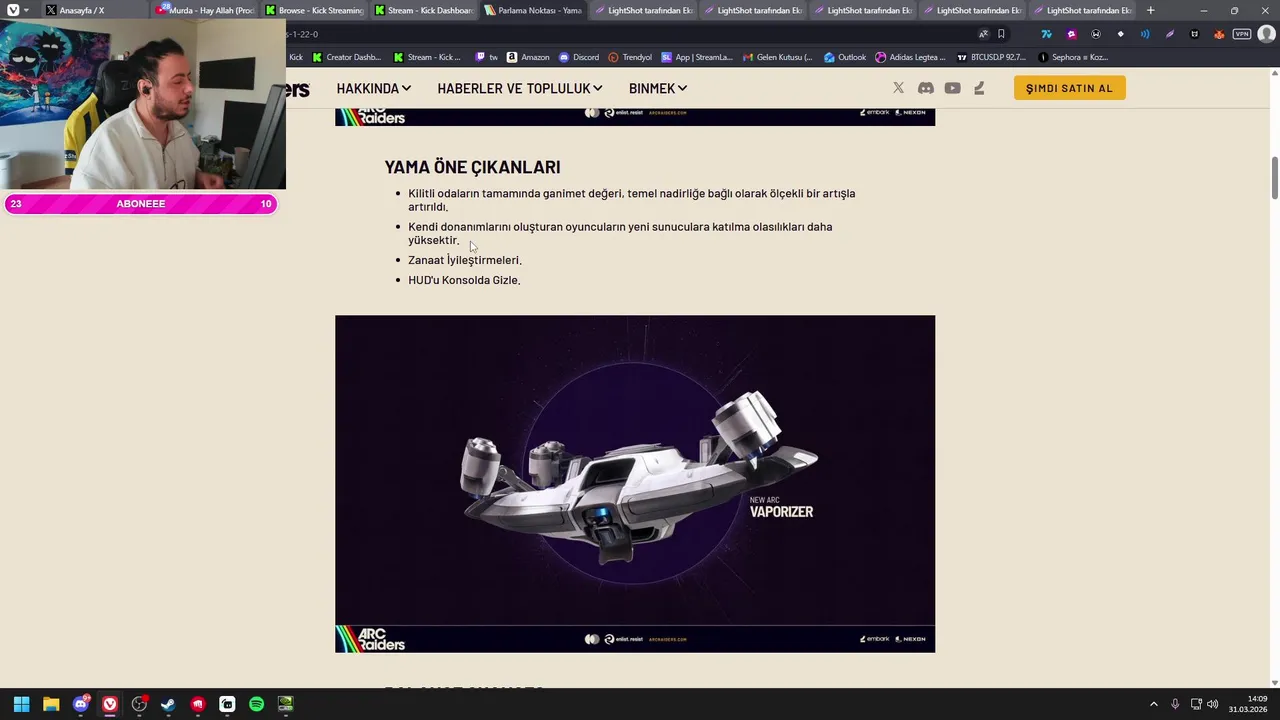Open the Adidas Legtea bookmark
Viewport: 1280px width, 720px height.
[x=910, y=57]
